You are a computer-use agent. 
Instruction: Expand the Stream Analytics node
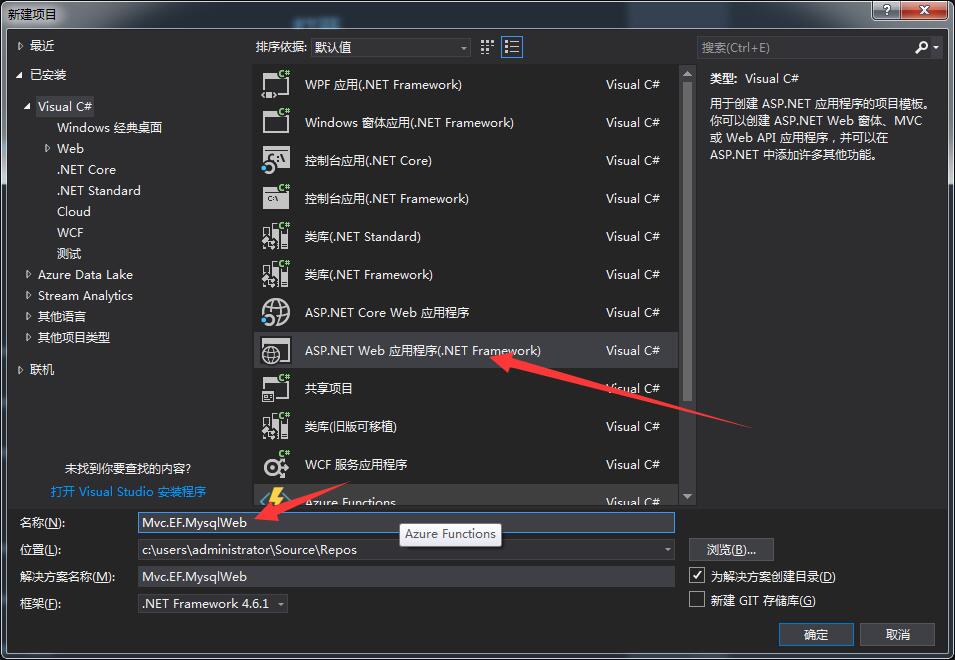tap(28, 295)
